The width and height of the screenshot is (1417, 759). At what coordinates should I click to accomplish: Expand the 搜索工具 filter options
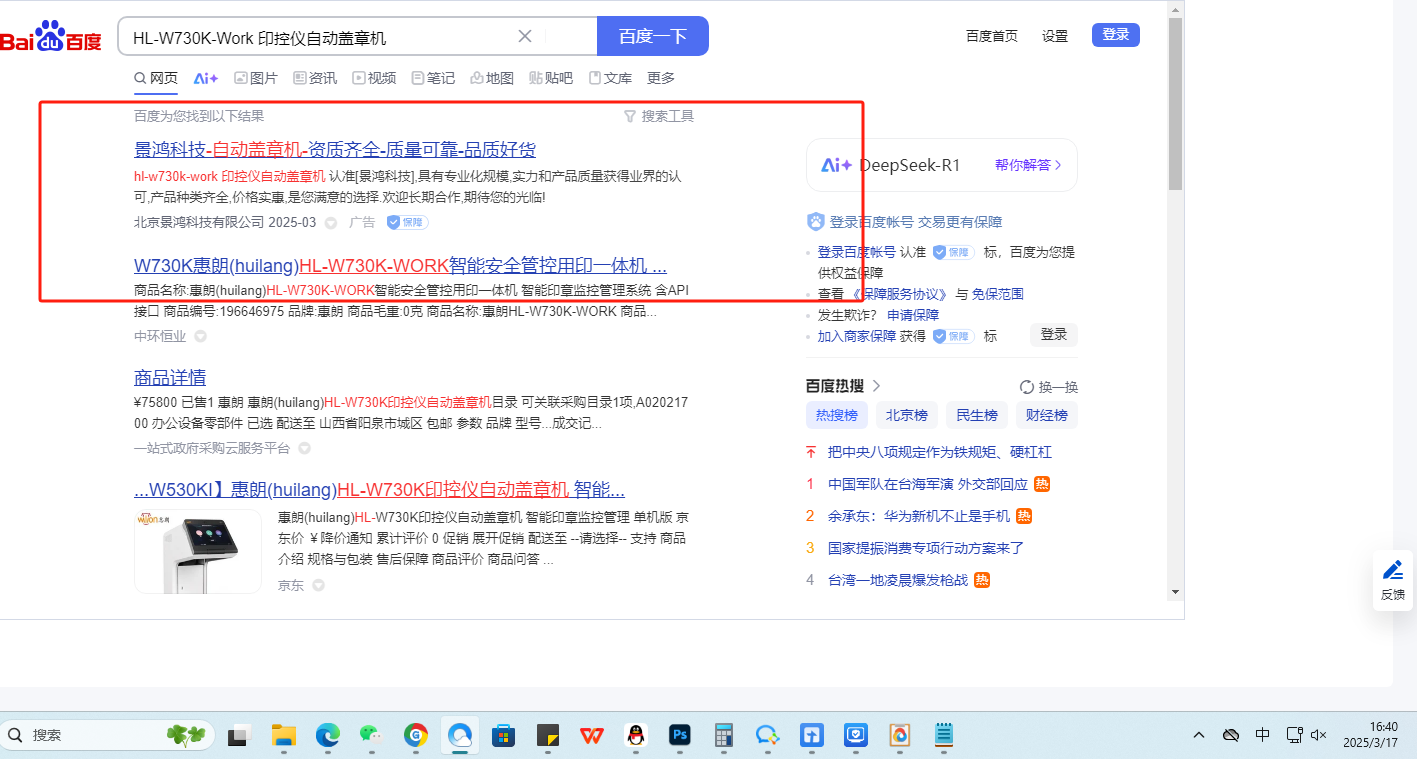658,116
